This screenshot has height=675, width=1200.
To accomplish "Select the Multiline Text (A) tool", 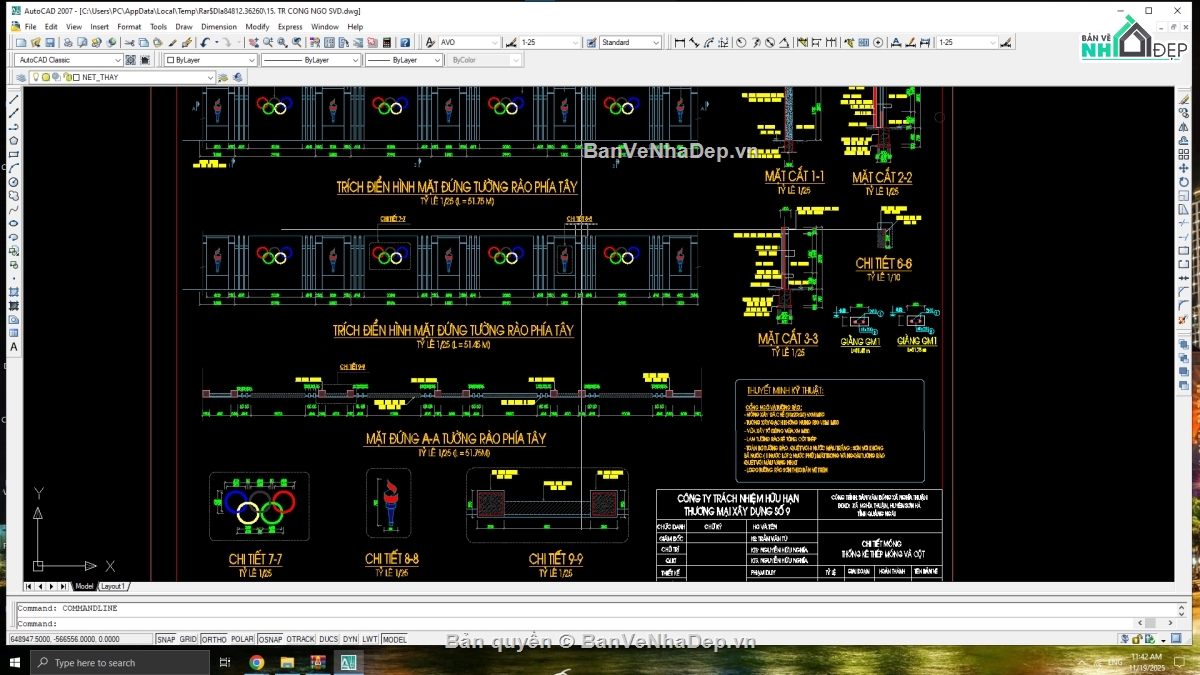I will (x=14, y=347).
